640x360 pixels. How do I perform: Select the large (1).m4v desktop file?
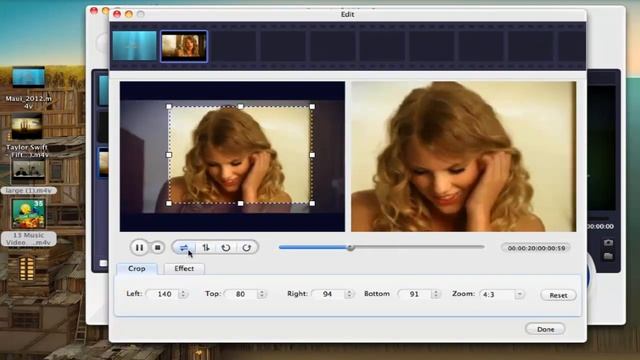point(28,178)
